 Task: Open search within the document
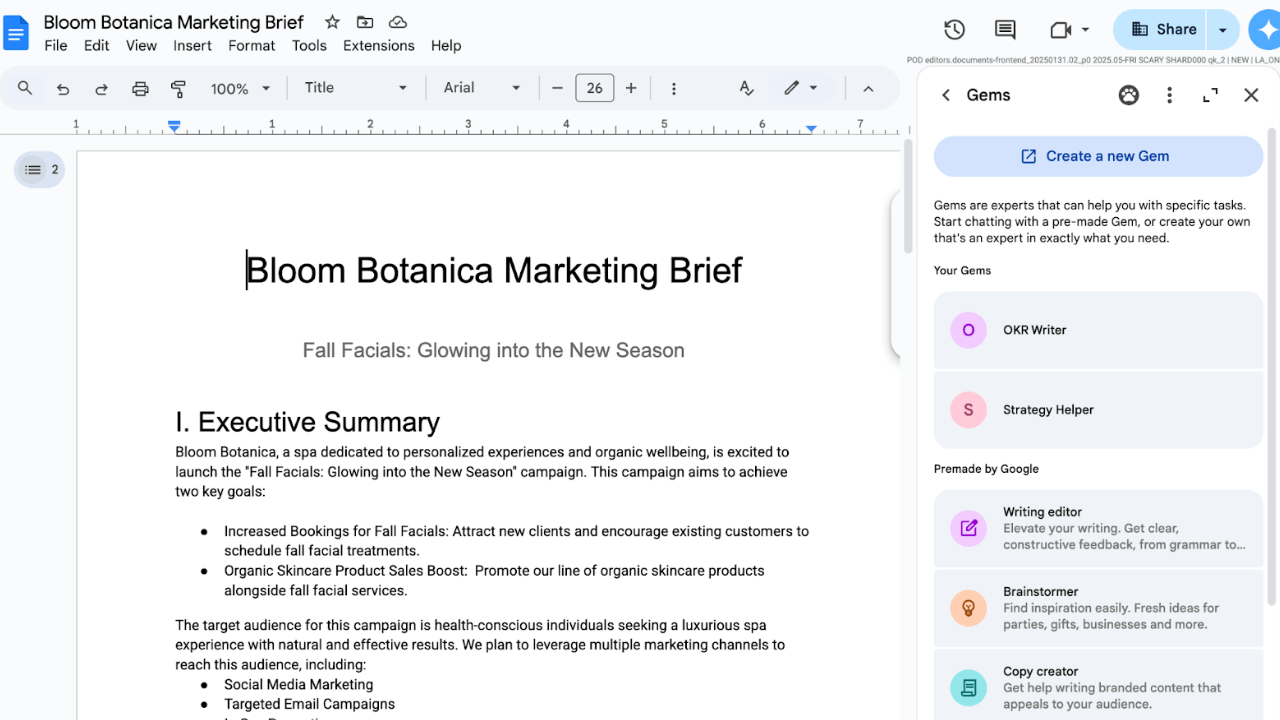[x=24, y=88]
